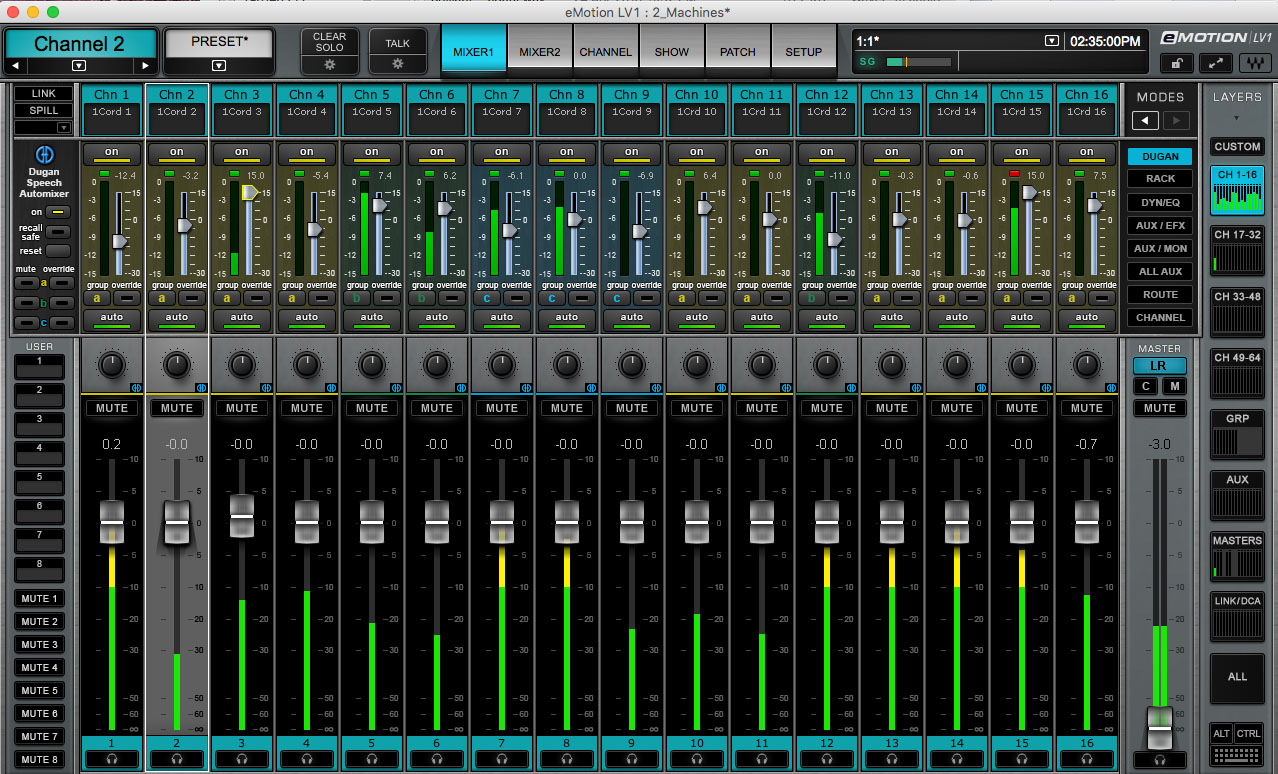Viewport: 1278px width, 774px height.
Task: Open the scene 1:1 dropdown arrow
Action: tap(1051, 41)
